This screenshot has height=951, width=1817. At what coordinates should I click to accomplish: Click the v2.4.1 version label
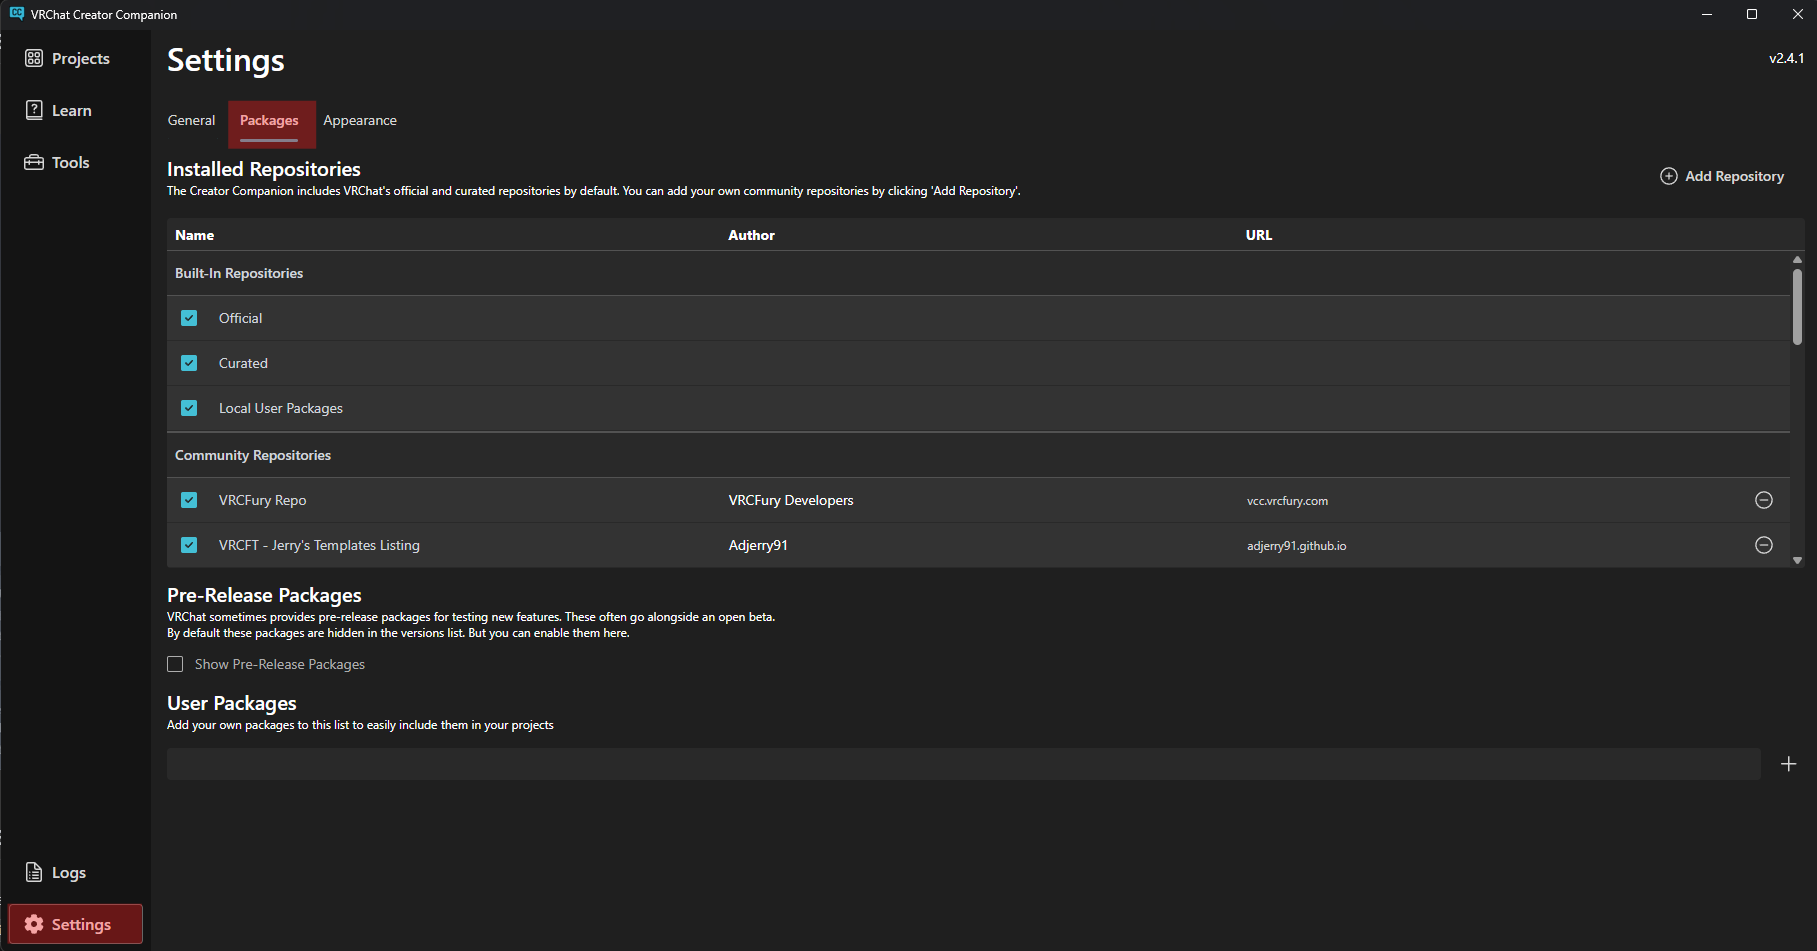coord(1786,58)
